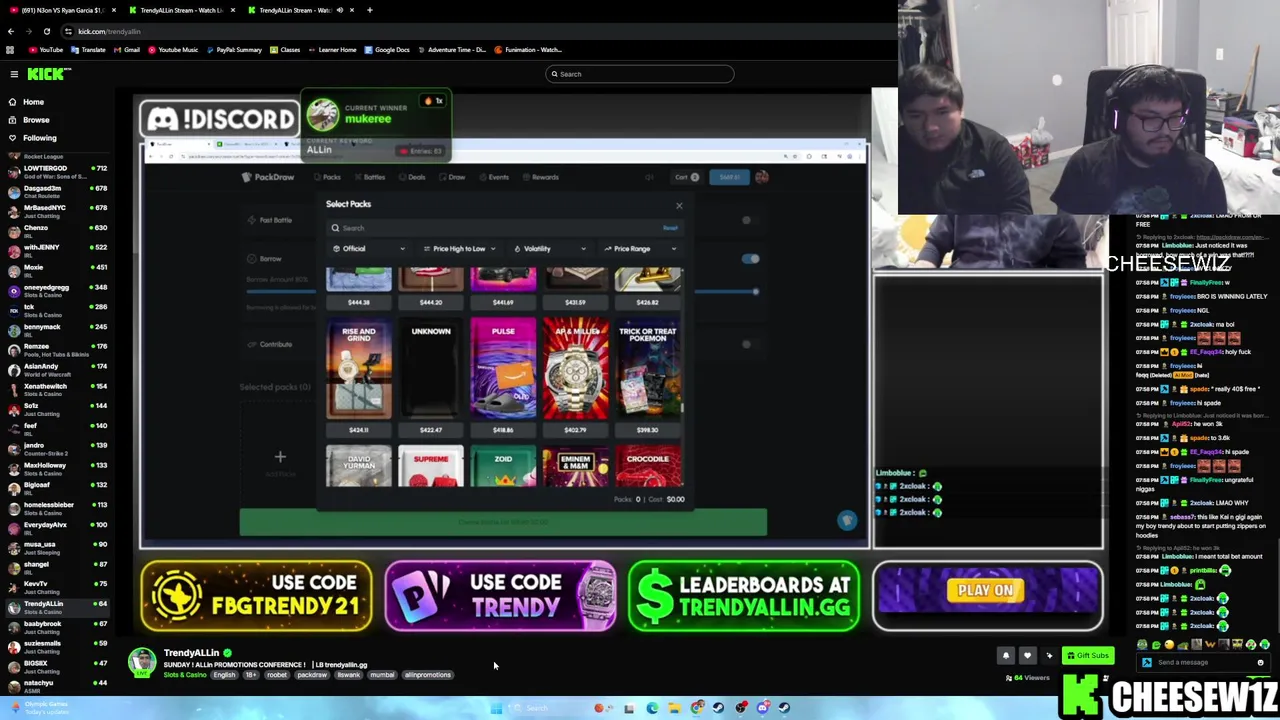Screen dimensions: 1280x720
Task: Open the Packs tab in PackDraw
Action: pos(327,177)
